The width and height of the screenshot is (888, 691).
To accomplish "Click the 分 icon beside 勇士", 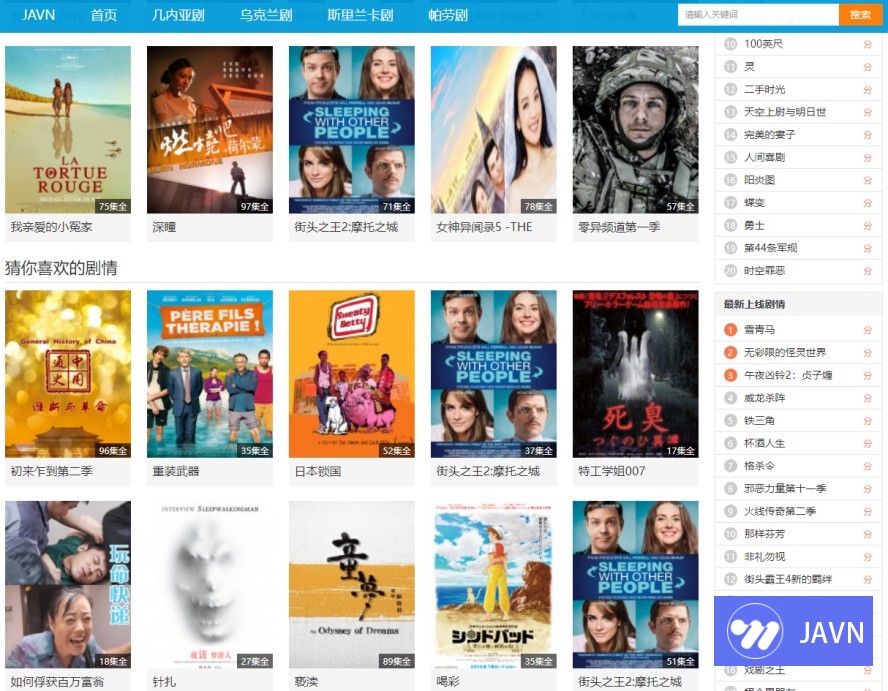I will pyautogui.click(x=867, y=225).
